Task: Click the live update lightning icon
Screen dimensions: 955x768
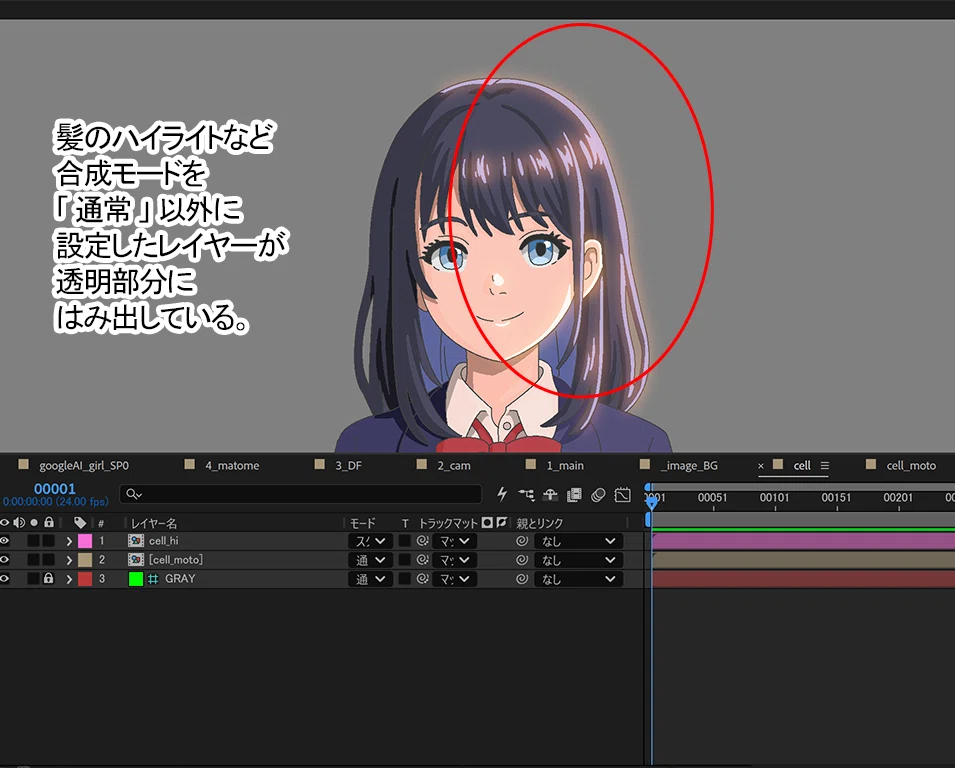Action: point(502,494)
